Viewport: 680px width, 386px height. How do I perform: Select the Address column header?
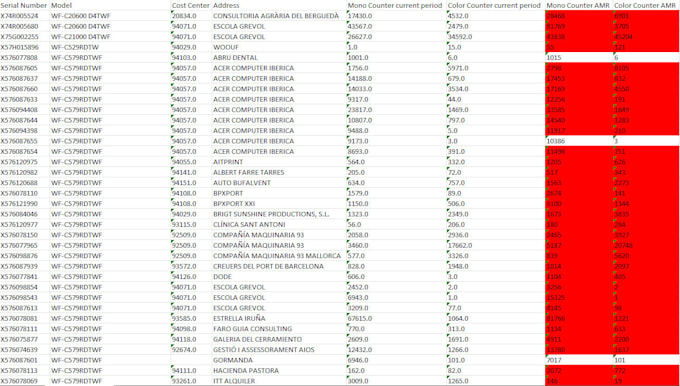(226, 6)
